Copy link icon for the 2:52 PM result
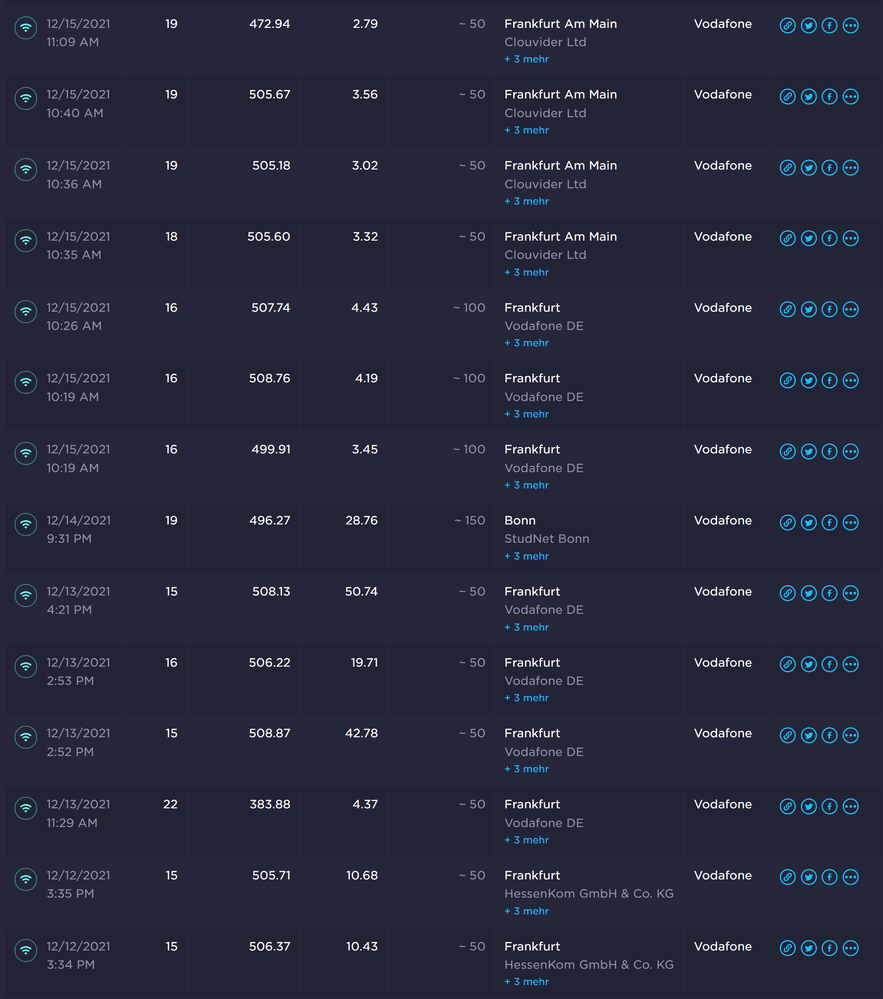This screenshot has height=999, width=883. [x=787, y=735]
